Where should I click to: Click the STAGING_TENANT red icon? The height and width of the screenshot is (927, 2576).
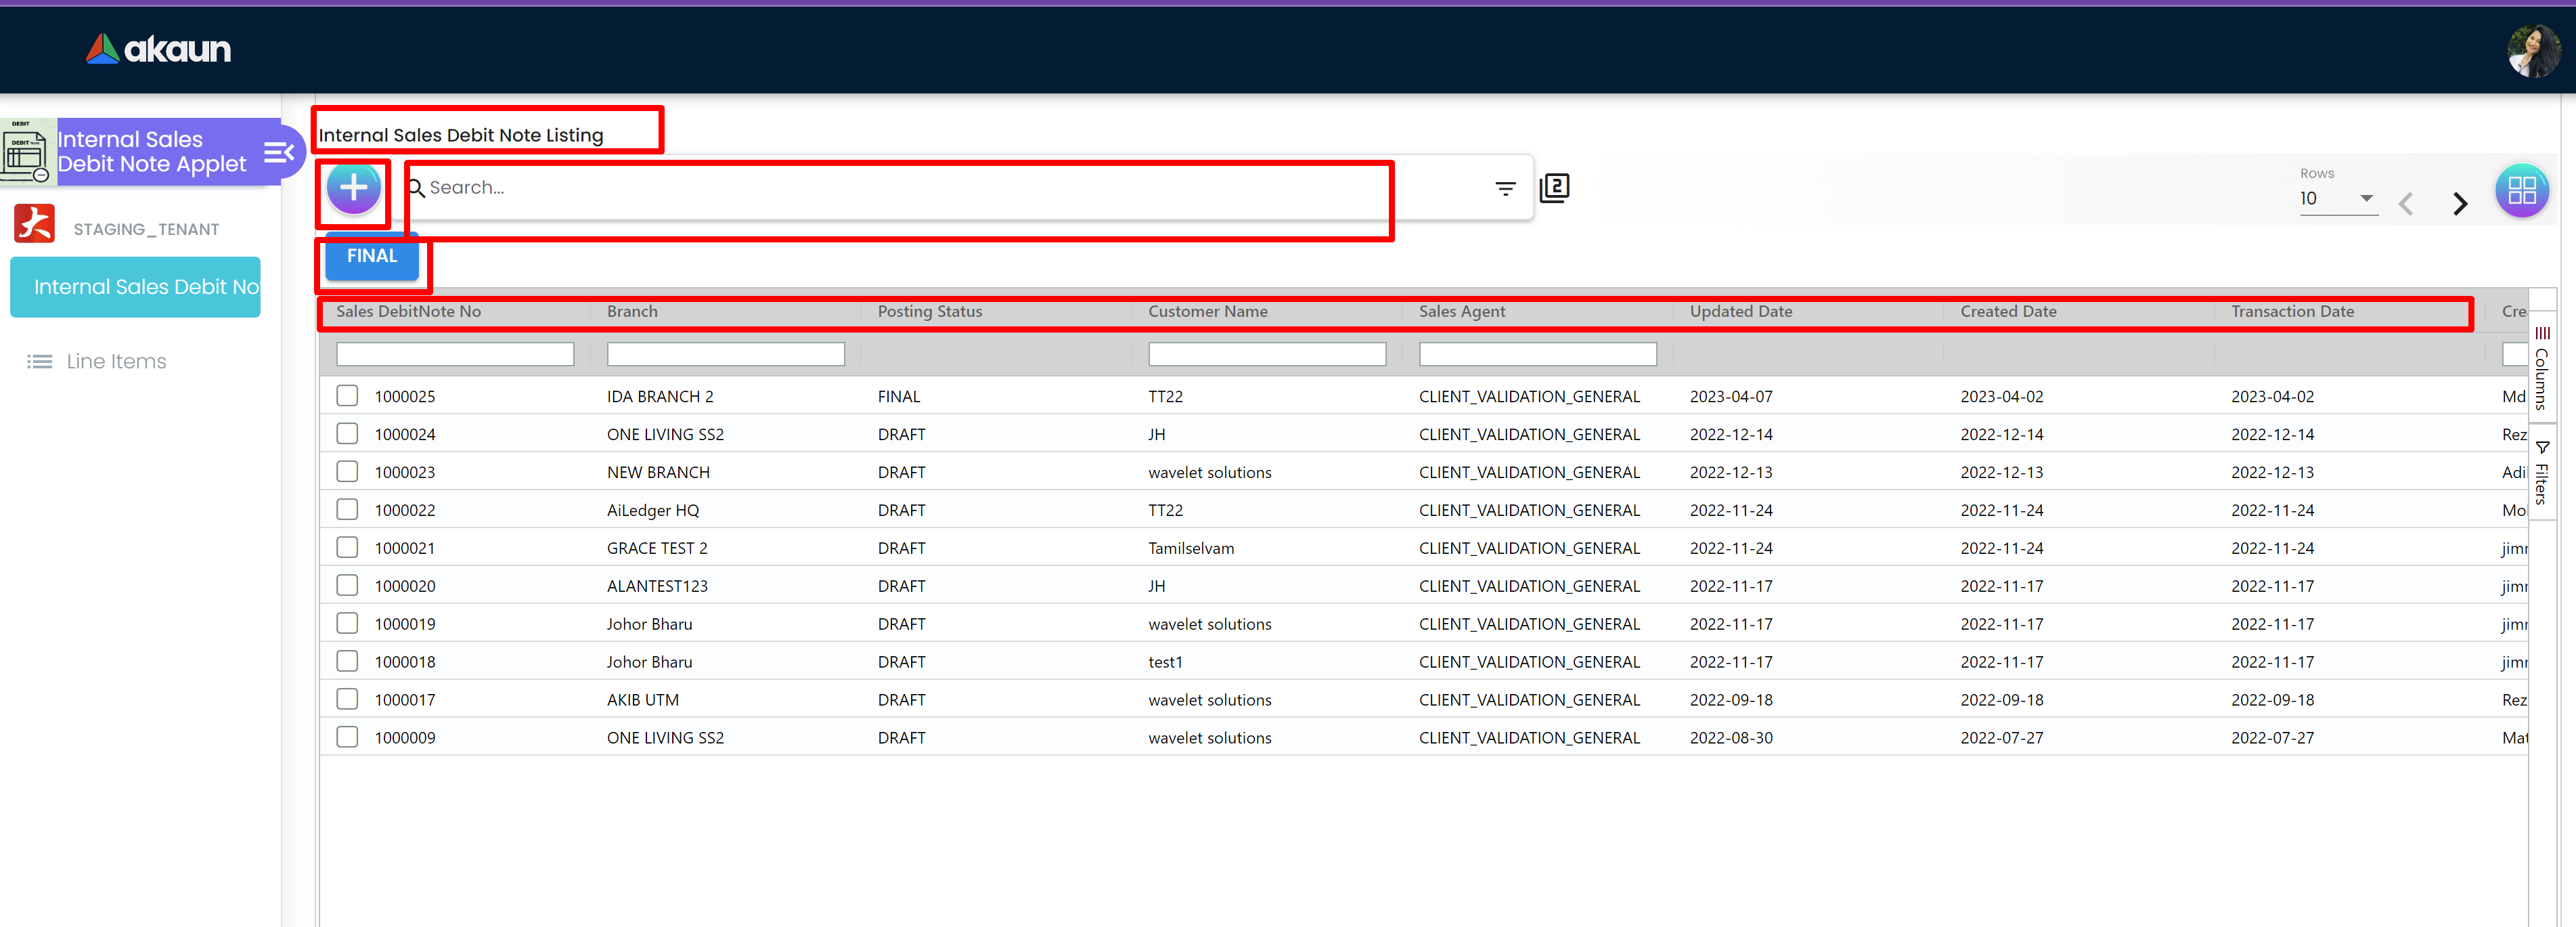[34, 224]
